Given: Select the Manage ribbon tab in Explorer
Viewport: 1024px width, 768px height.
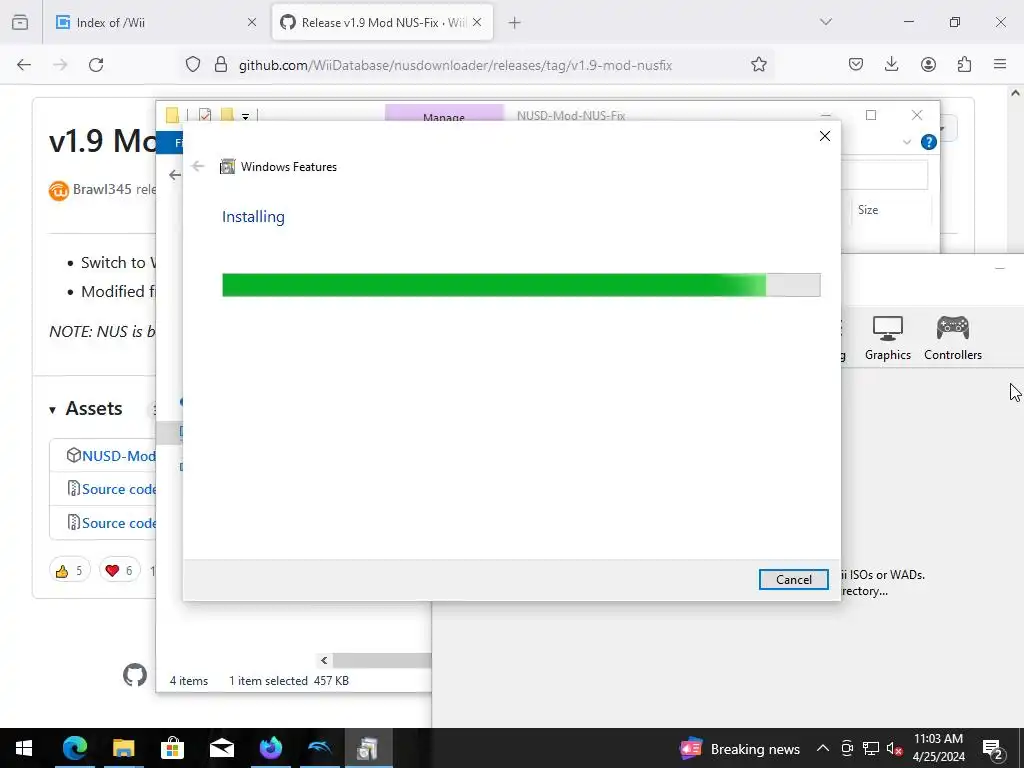Looking at the screenshot, I should pos(444,114).
